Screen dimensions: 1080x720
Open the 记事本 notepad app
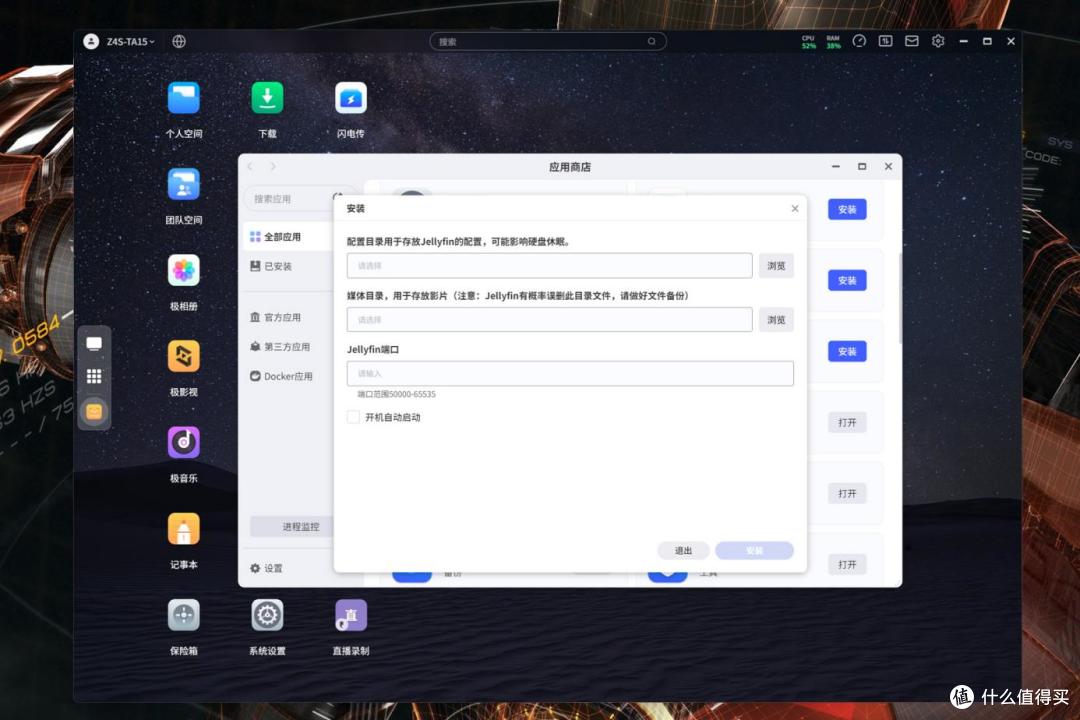[183, 529]
